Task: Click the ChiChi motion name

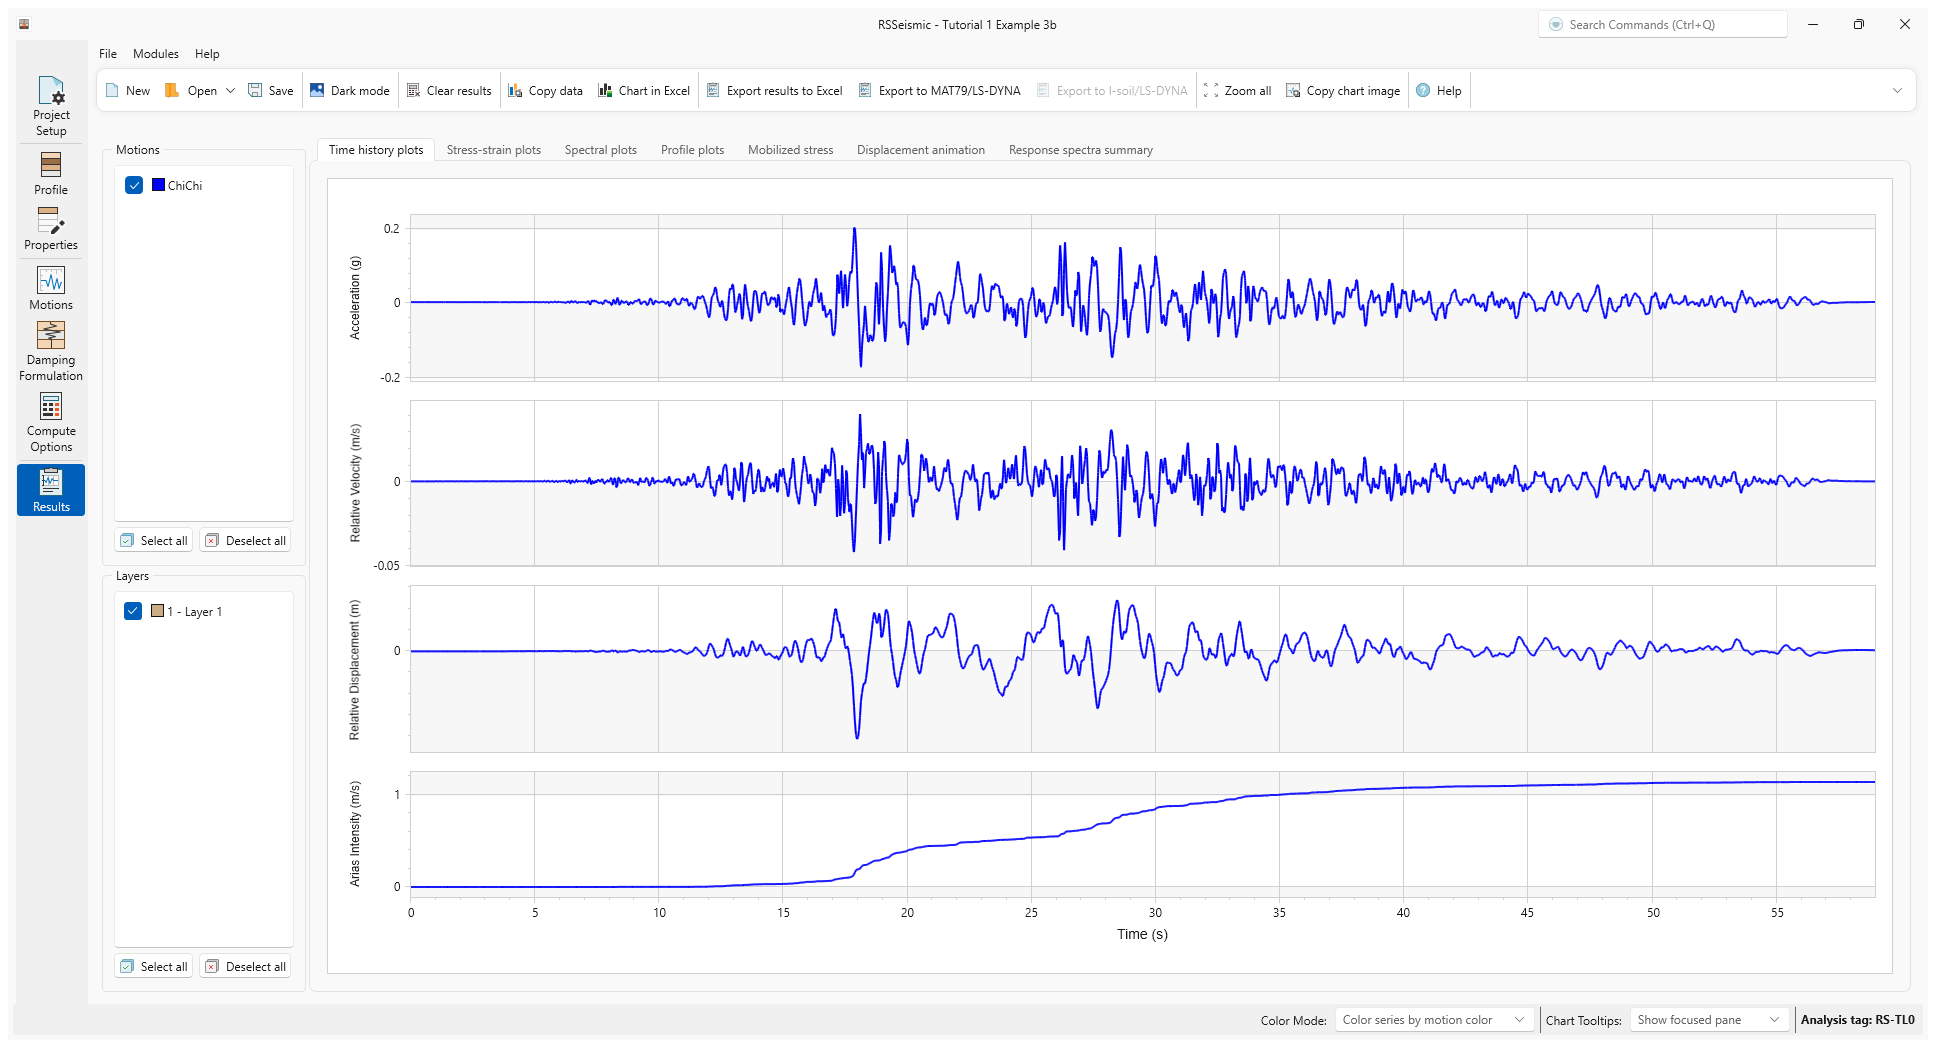Action: (185, 186)
